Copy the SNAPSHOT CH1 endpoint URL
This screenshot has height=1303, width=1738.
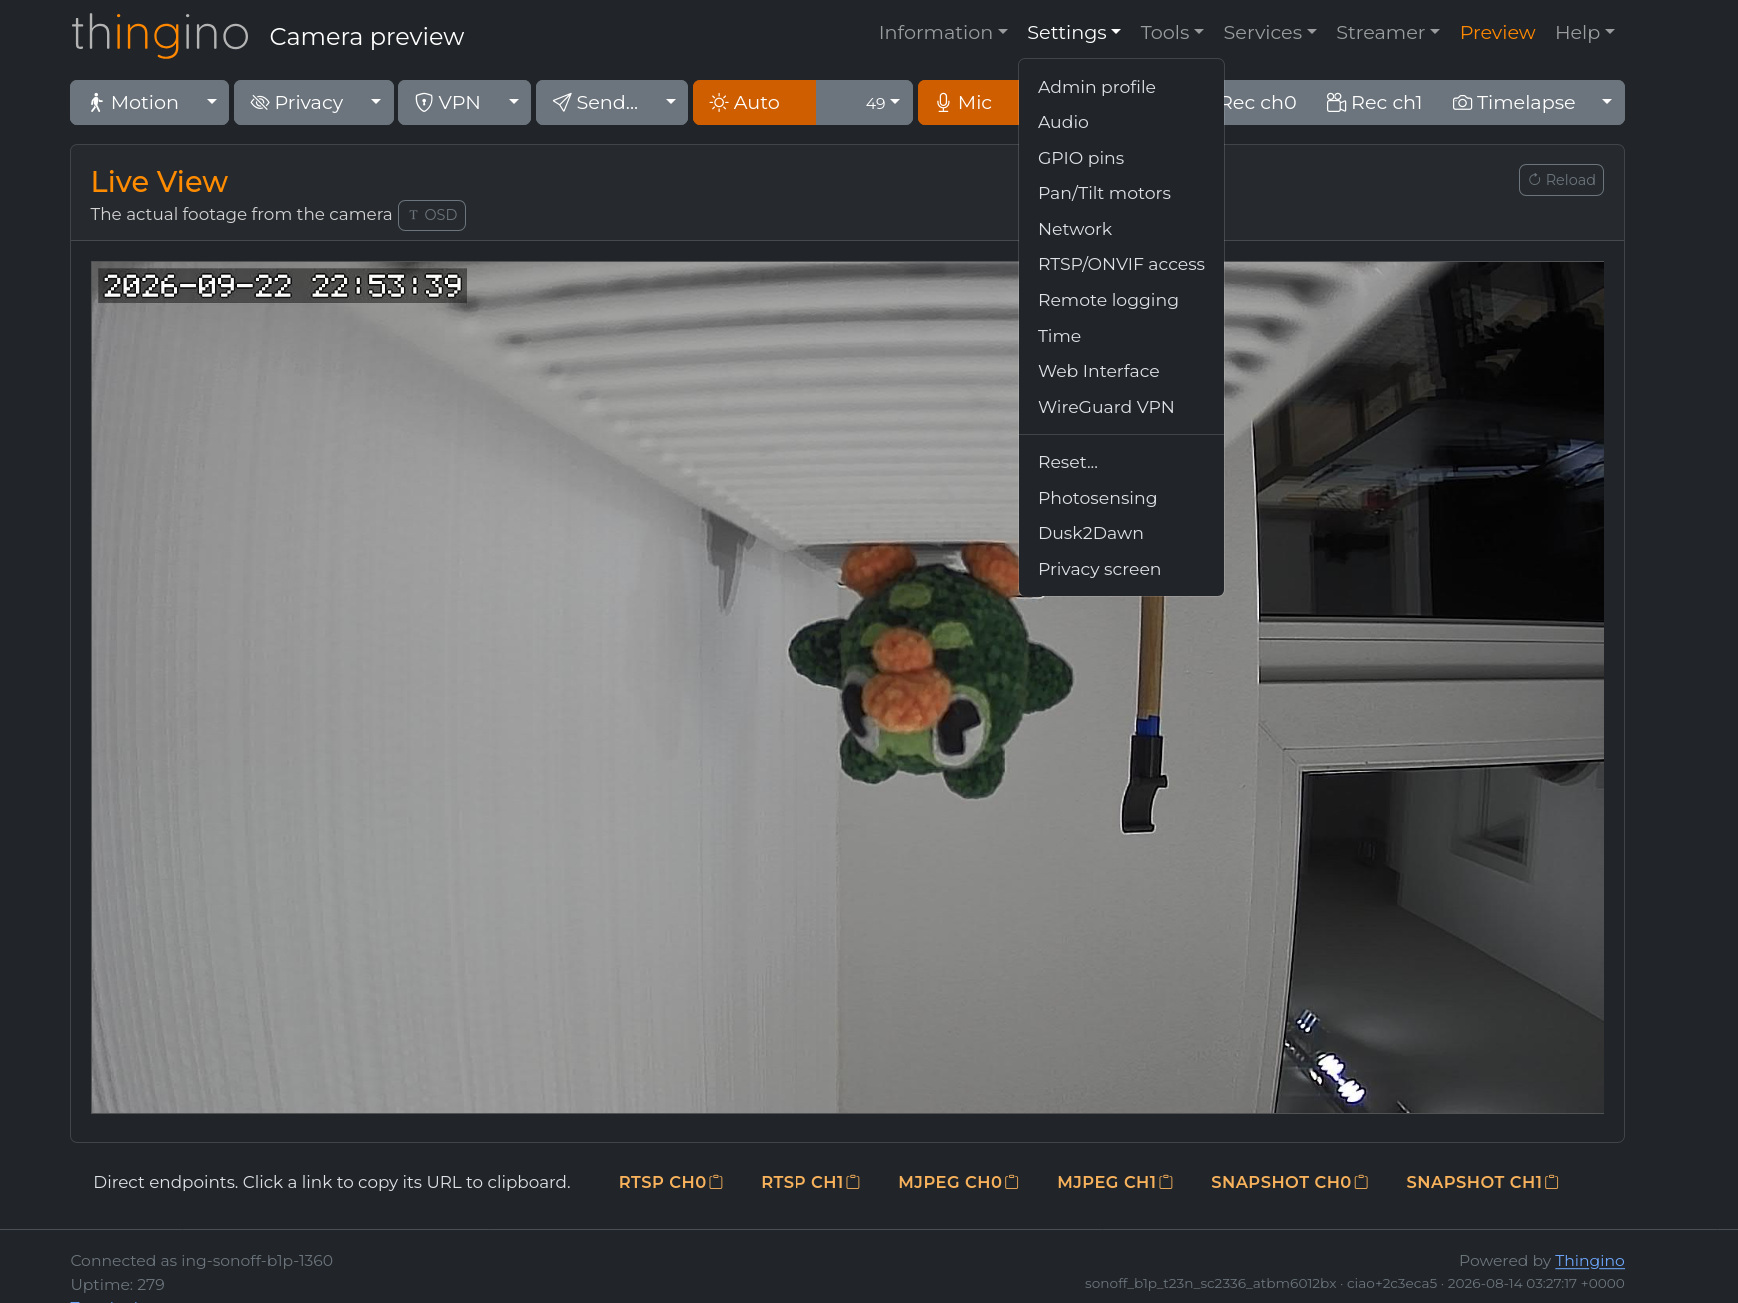tap(1482, 1182)
